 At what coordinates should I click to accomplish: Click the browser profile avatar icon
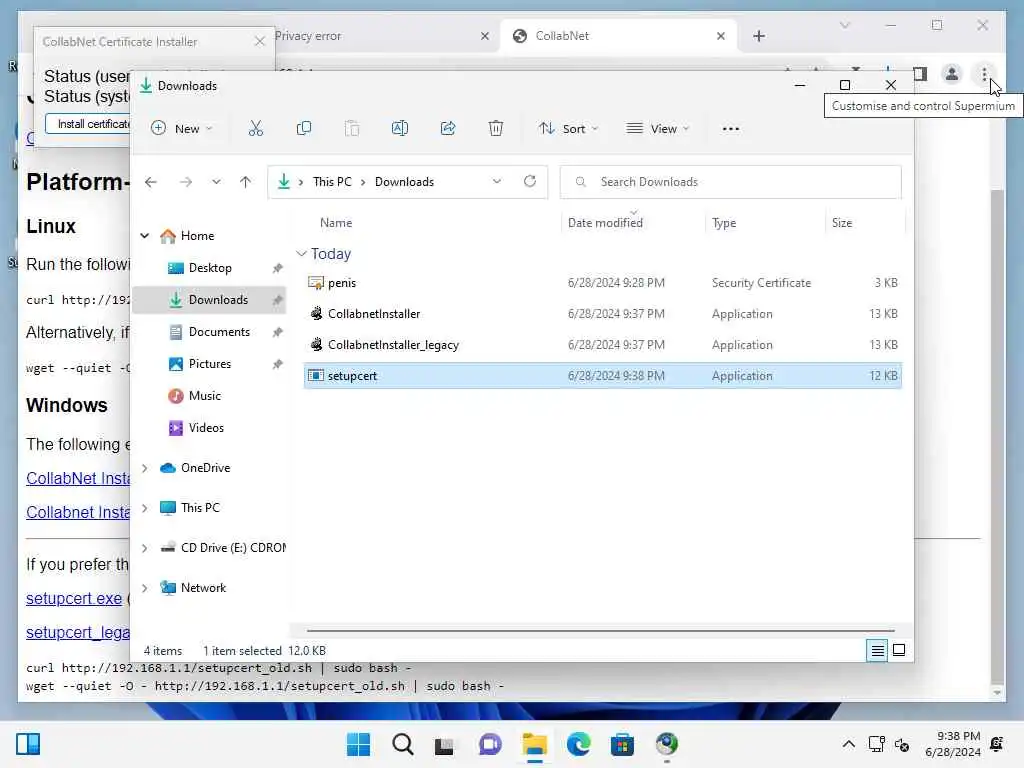(x=952, y=74)
